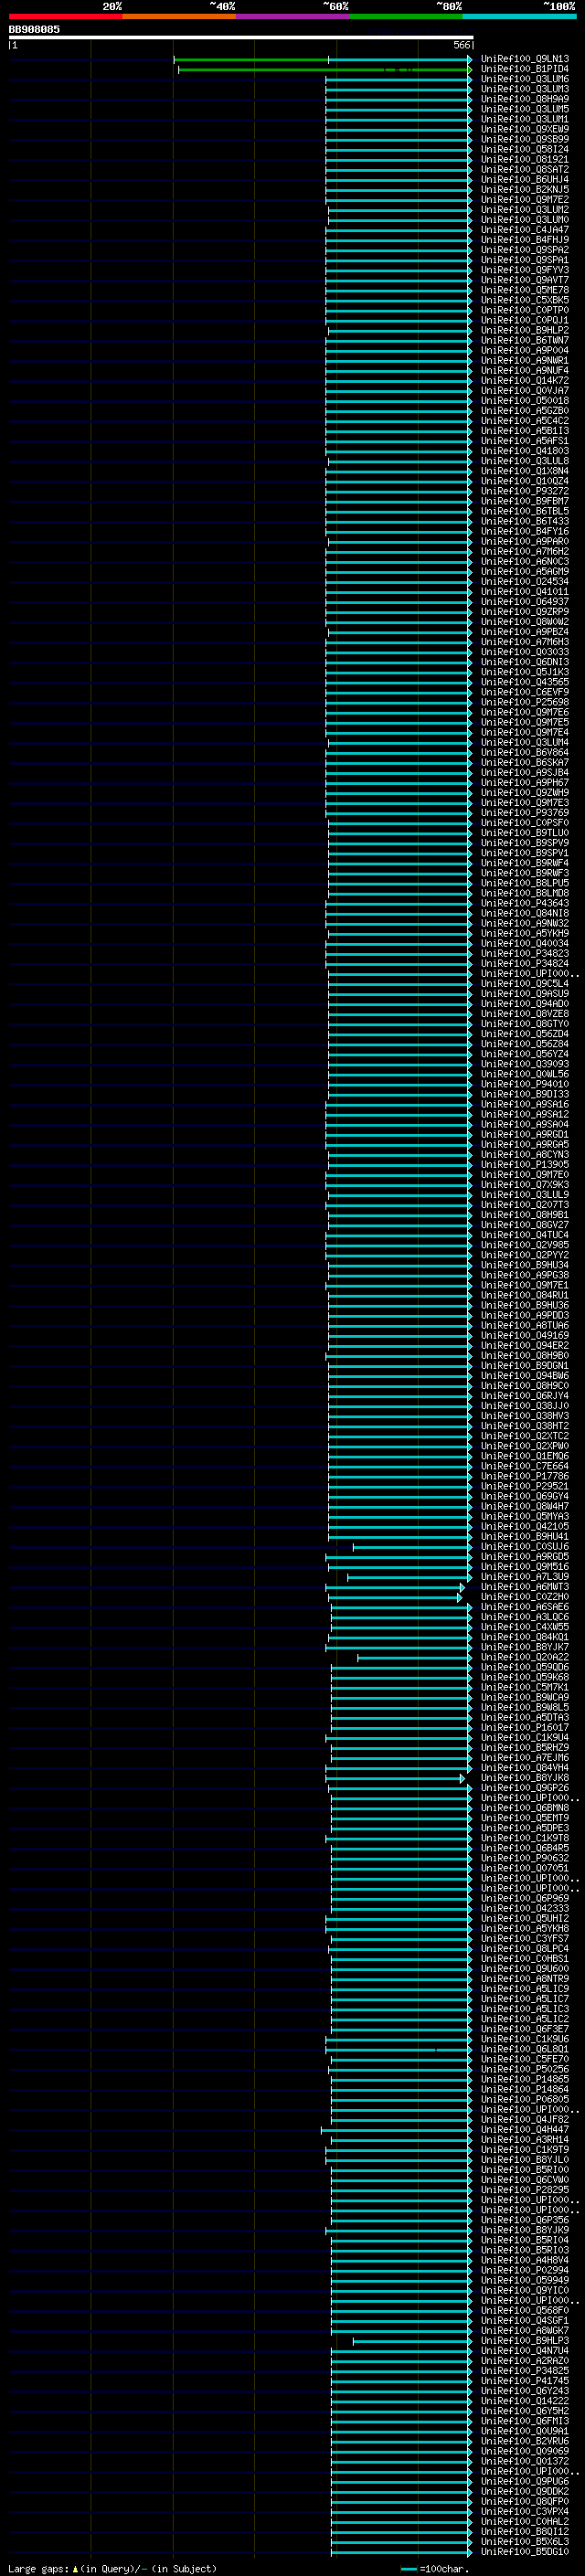585x2576 pixels.
Task: Click the UniRef100_Q41803 label
Action: point(524,450)
